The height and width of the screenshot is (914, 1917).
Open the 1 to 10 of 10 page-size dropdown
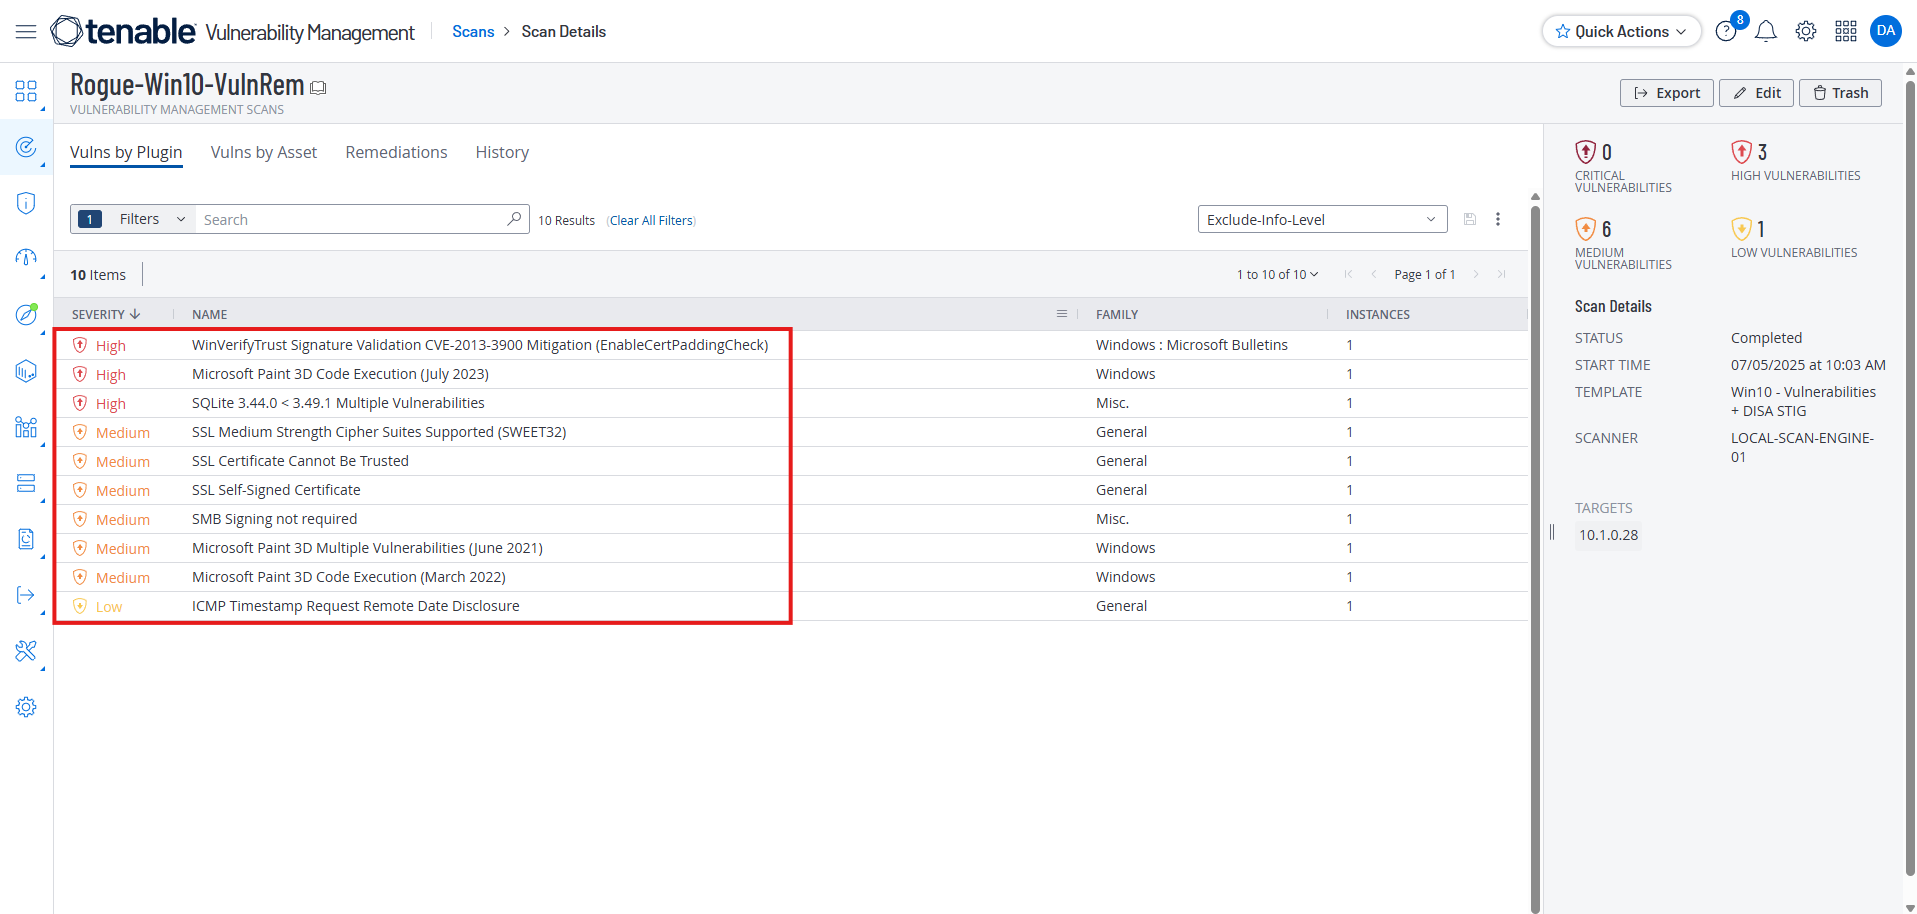click(1277, 275)
